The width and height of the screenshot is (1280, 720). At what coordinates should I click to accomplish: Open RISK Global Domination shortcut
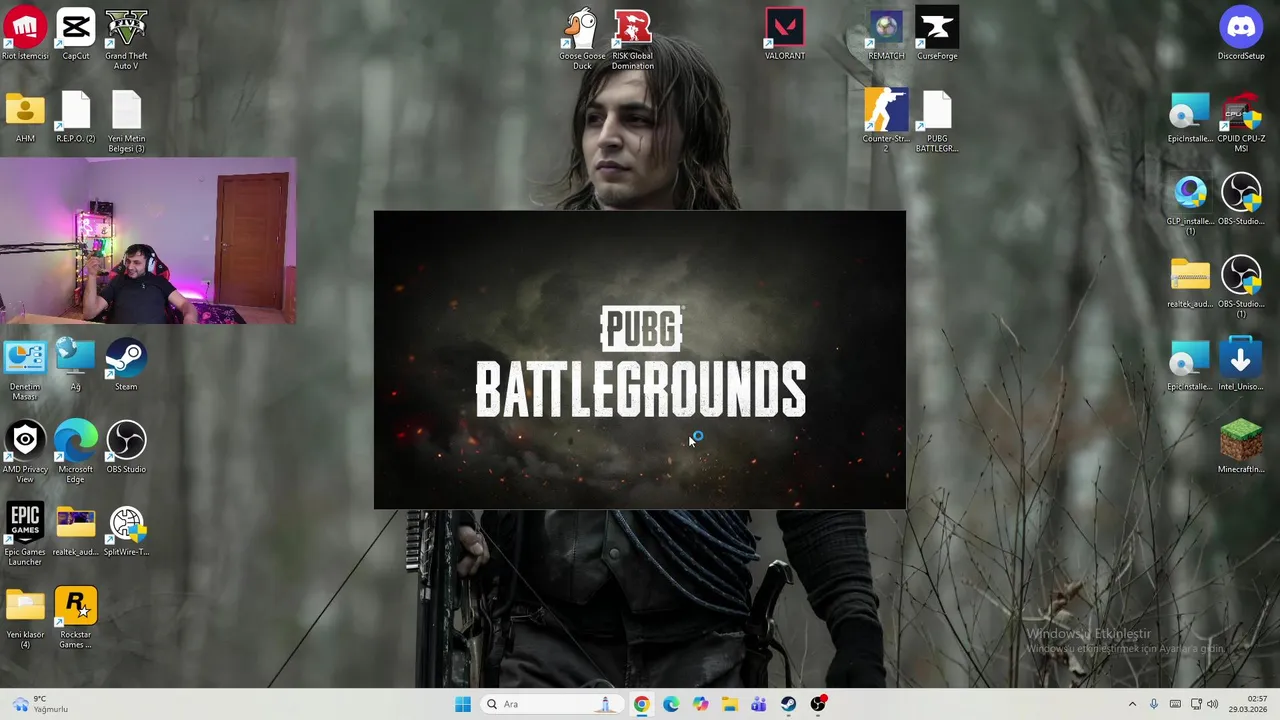pyautogui.click(x=632, y=40)
